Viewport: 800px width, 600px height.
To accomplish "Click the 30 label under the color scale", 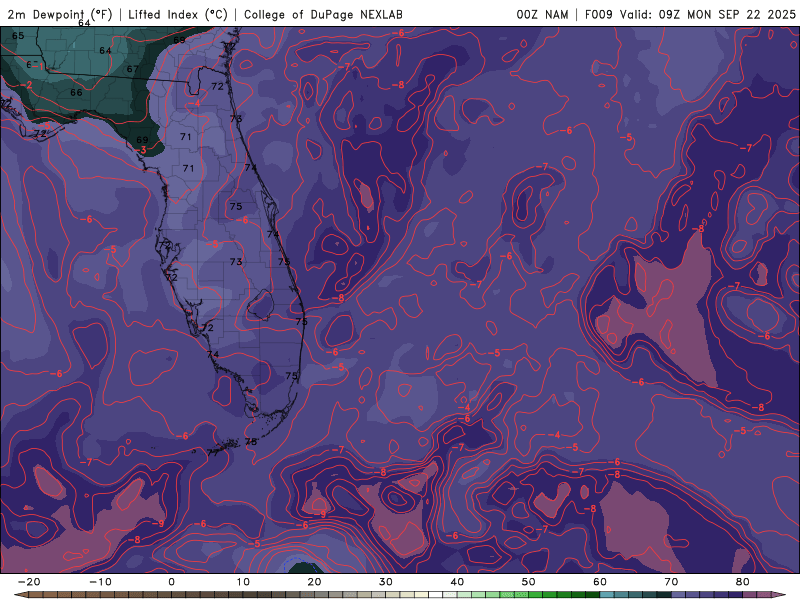I will 386,582.
